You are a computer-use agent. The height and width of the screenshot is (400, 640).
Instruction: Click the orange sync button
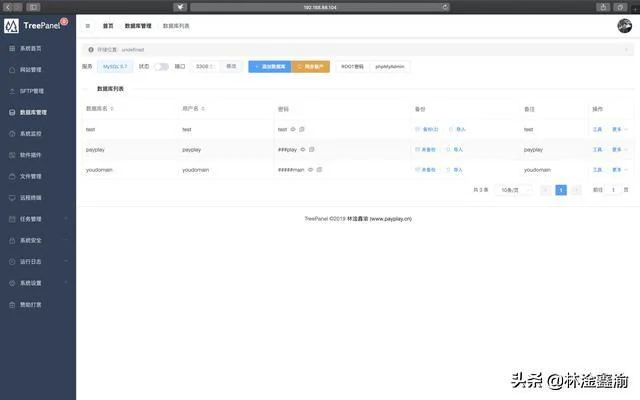click(x=311, y=67)
